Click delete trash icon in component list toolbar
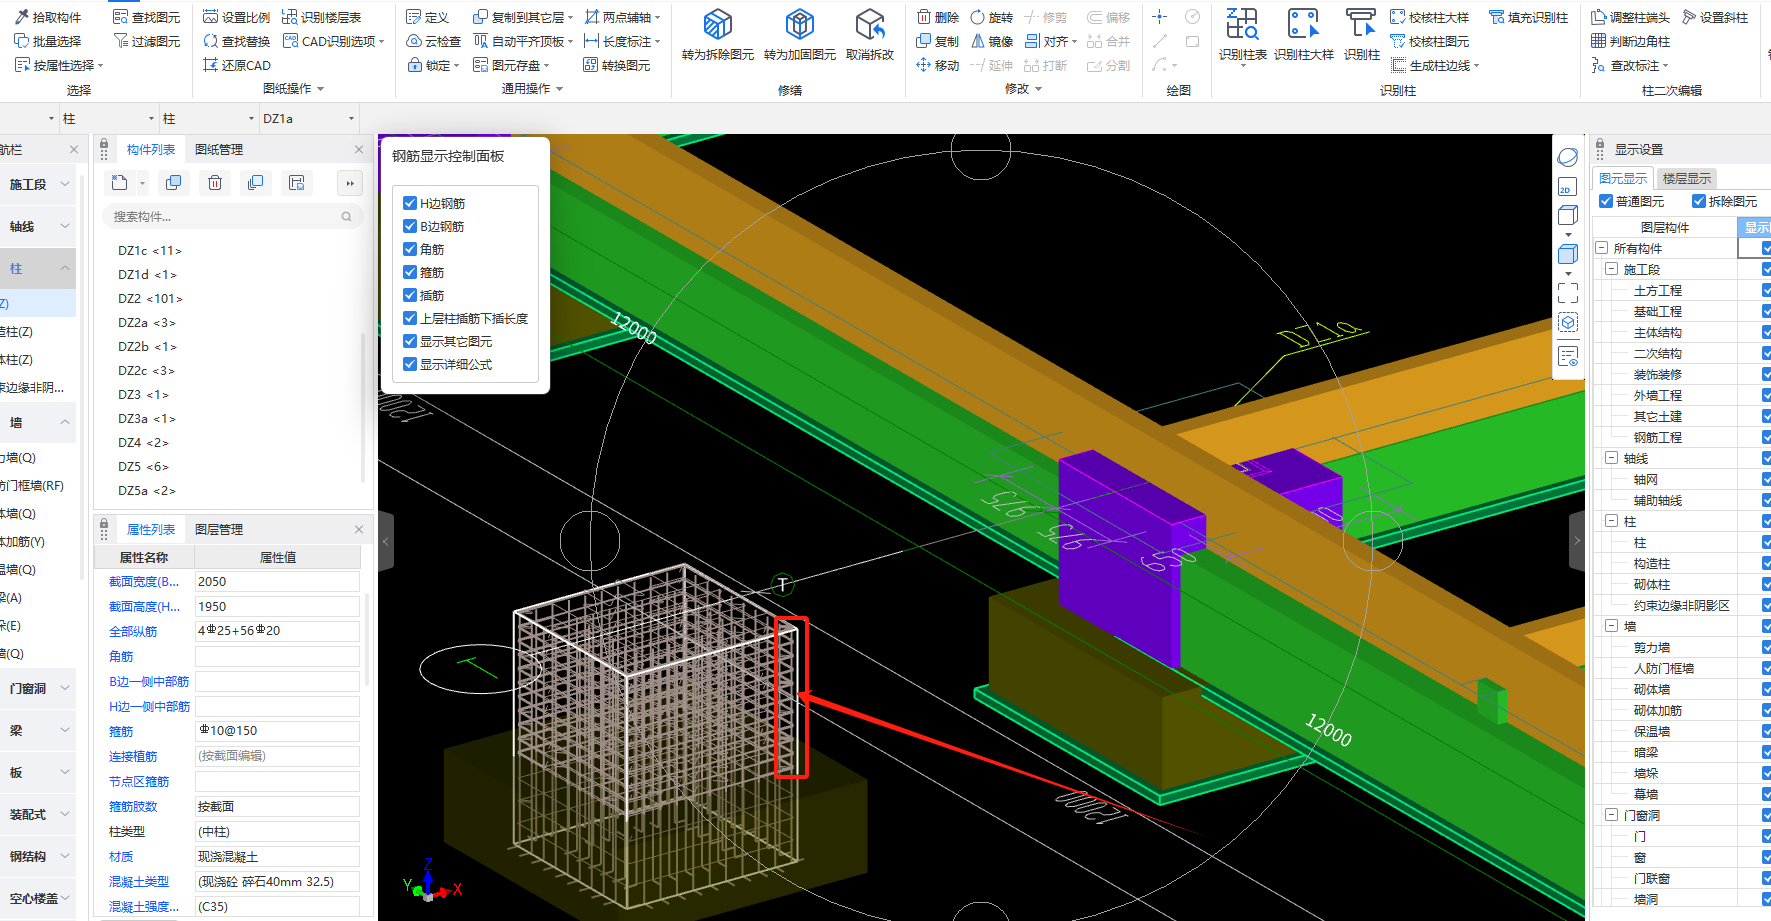 point(215,183)
